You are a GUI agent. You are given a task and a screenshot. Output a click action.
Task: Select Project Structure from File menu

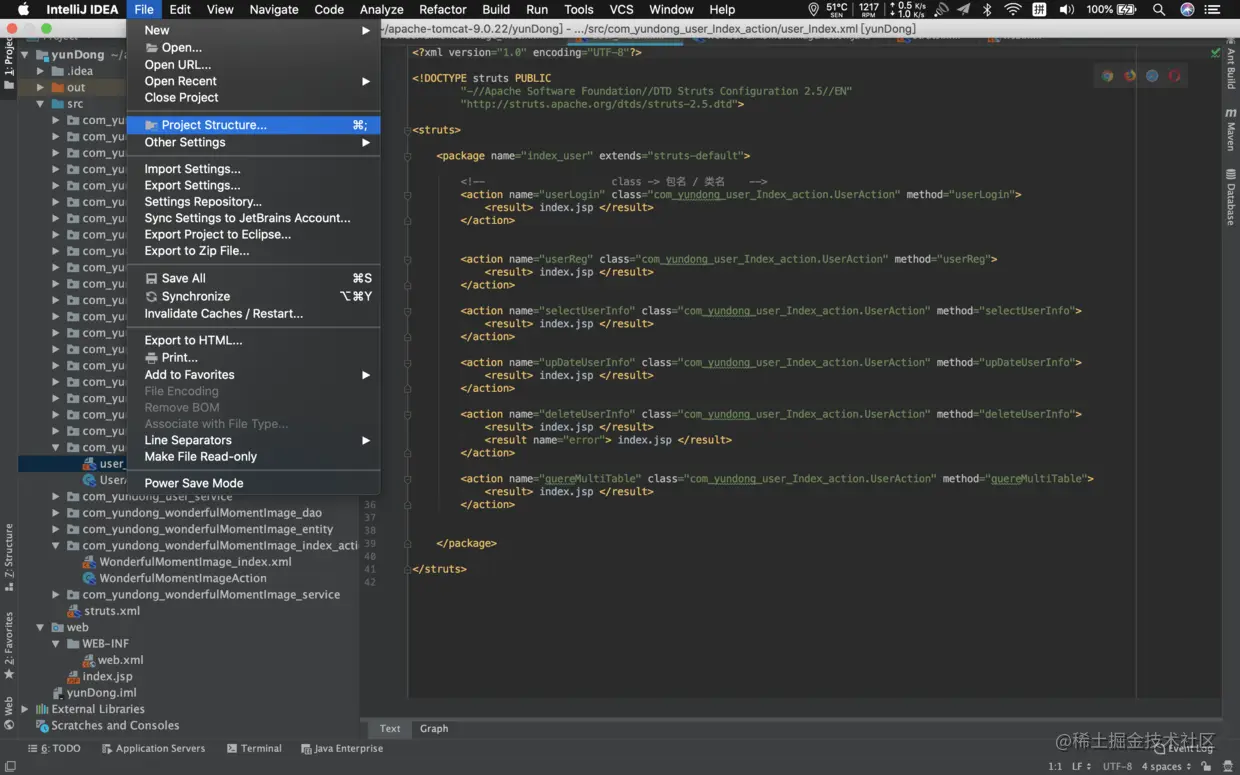(x=213, y=125)
